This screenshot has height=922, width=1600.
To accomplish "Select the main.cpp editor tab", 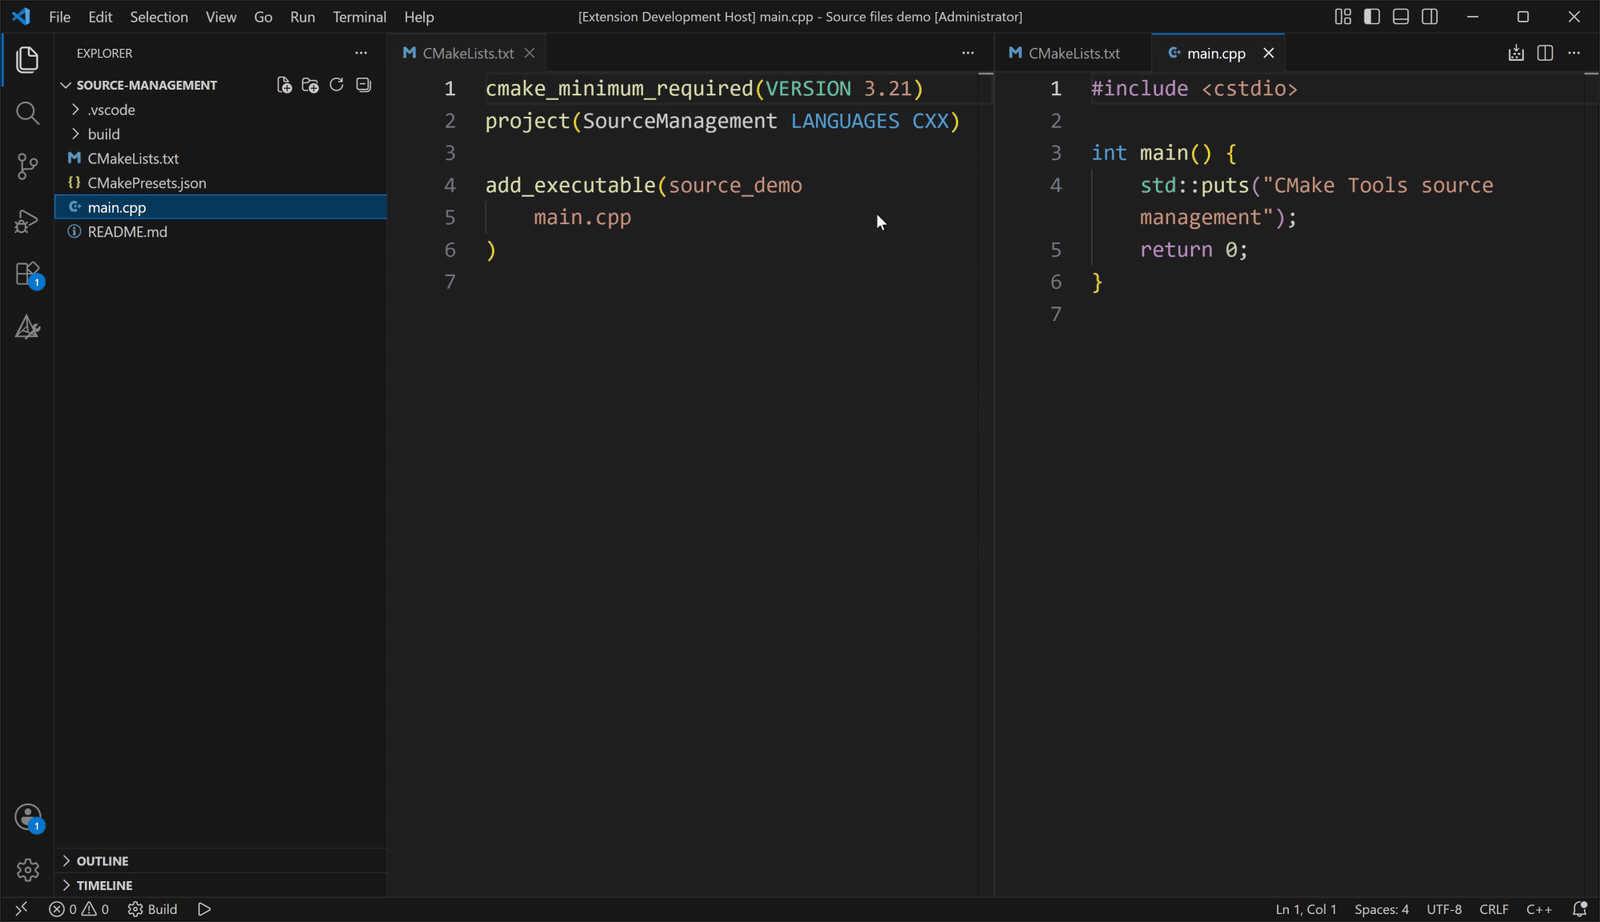I will tap(1216, 53).
